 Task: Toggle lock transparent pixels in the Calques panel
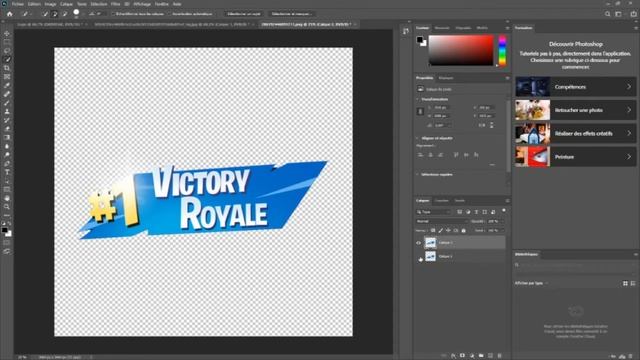433,231
